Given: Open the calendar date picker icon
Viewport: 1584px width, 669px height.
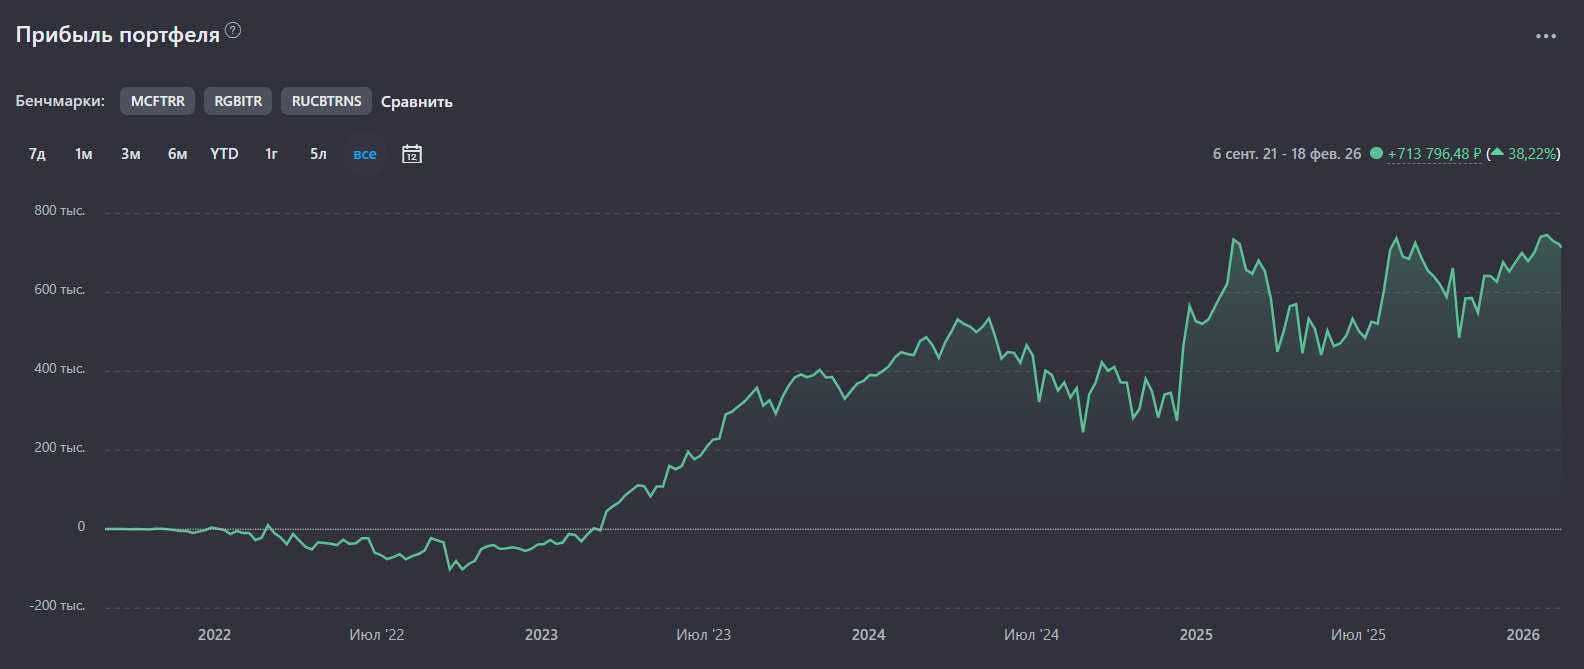Looking at the screenshot, I should click(412, 154).
